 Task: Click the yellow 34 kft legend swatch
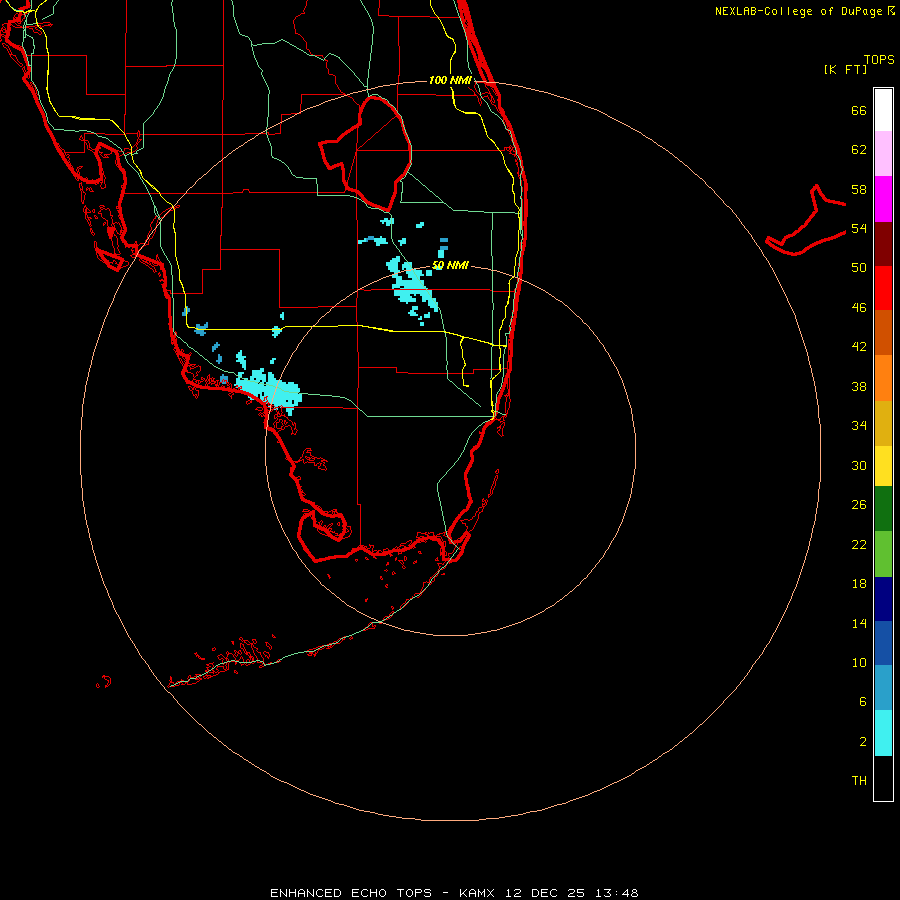pos(883,466)
